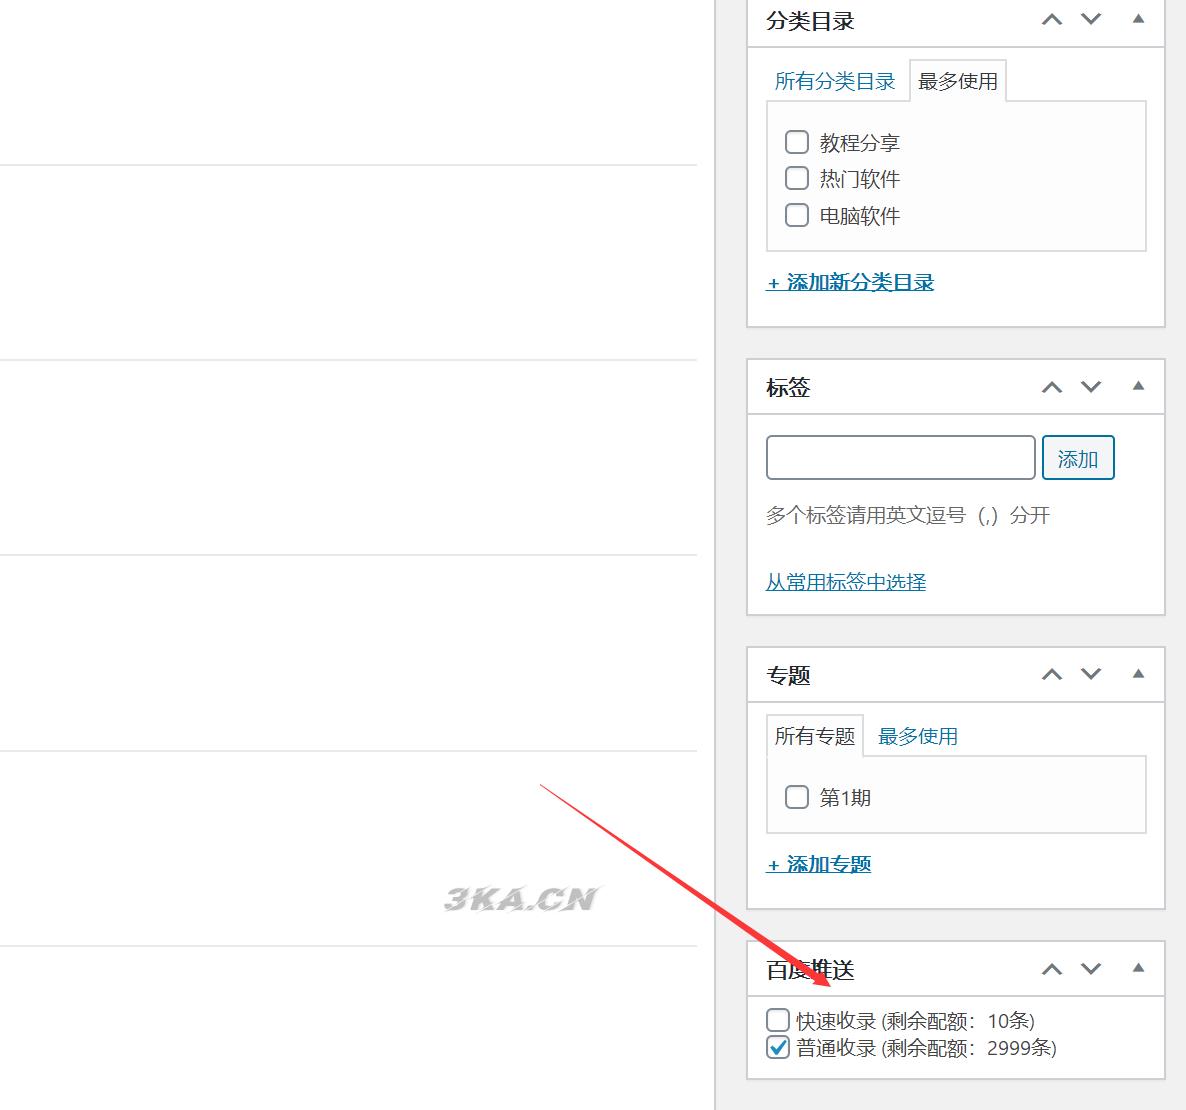Click the 分类目录 panel title
This screenshot has width=1186, height=1110.
[x=810, y=21]
